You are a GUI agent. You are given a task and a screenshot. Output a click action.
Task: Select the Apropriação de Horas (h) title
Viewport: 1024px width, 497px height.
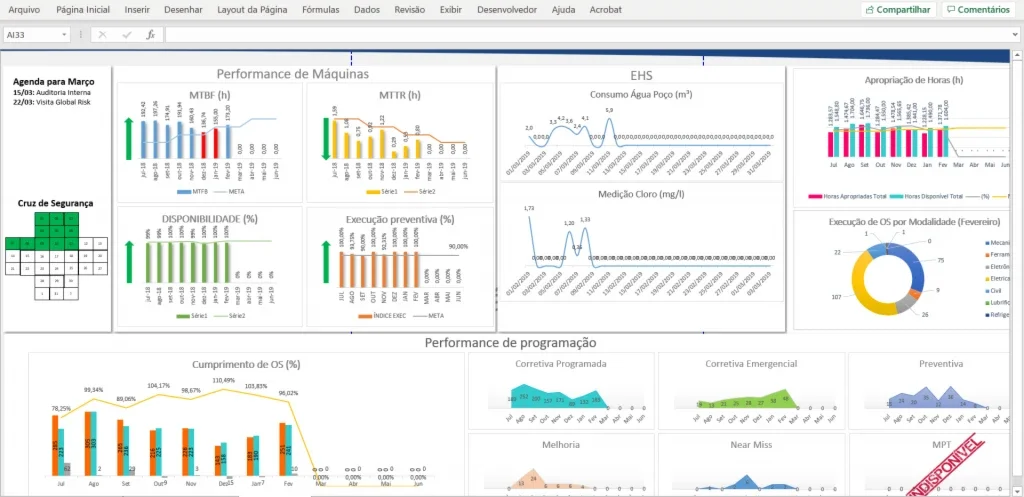tap(914, 80)
